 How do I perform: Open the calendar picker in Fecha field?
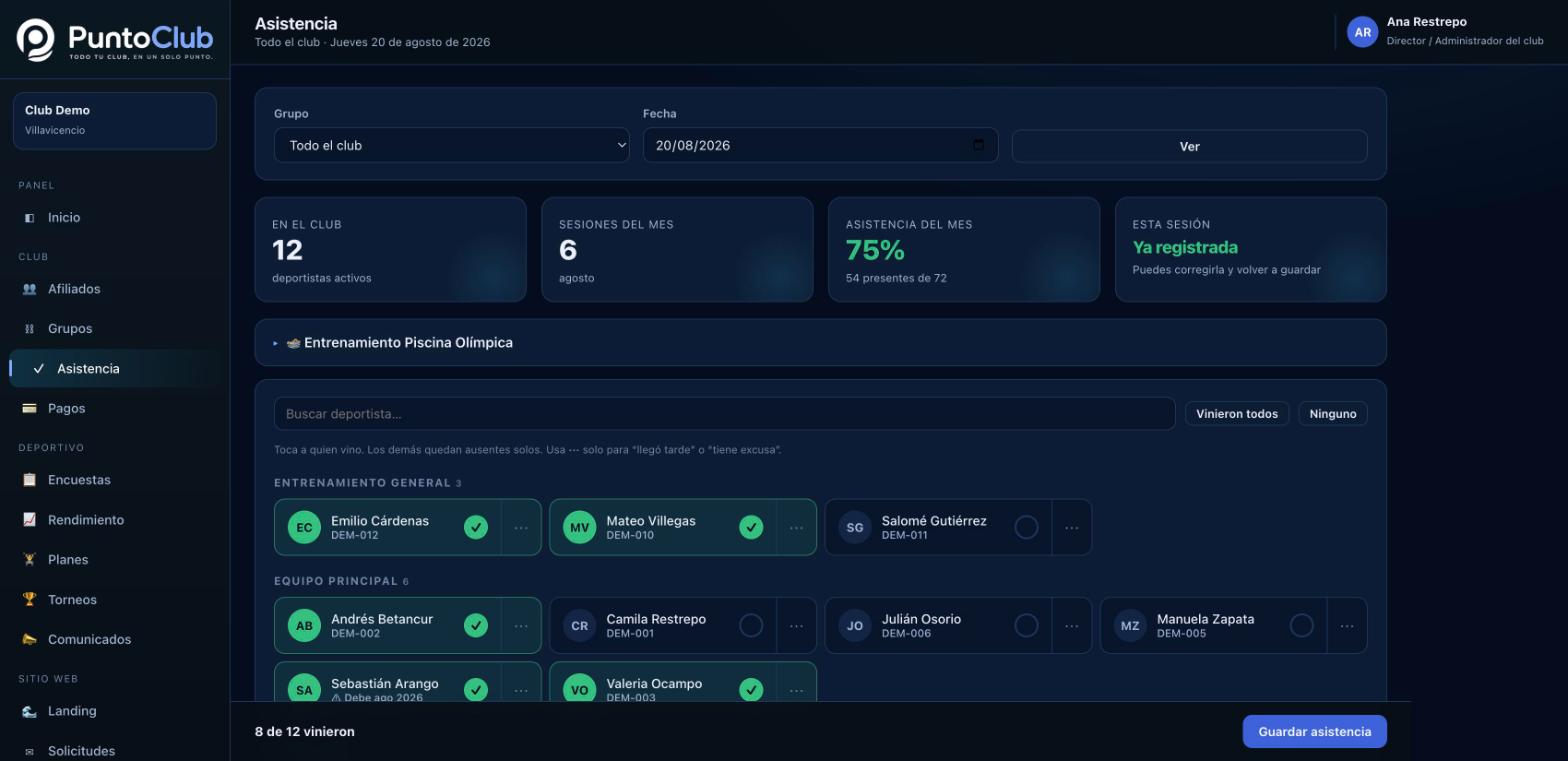coord(978,145)
